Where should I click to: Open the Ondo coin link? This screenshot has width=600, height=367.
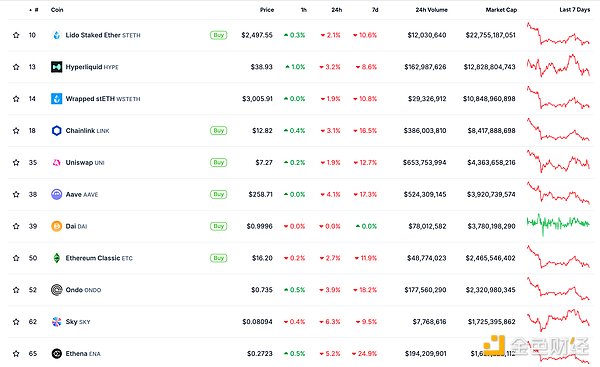tap(83, 290)
